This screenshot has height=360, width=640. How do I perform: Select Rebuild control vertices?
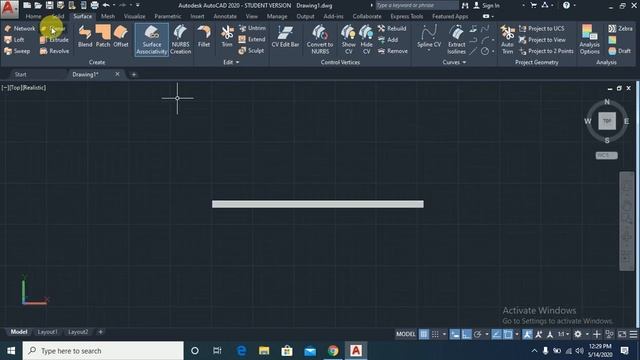point(392,29)
